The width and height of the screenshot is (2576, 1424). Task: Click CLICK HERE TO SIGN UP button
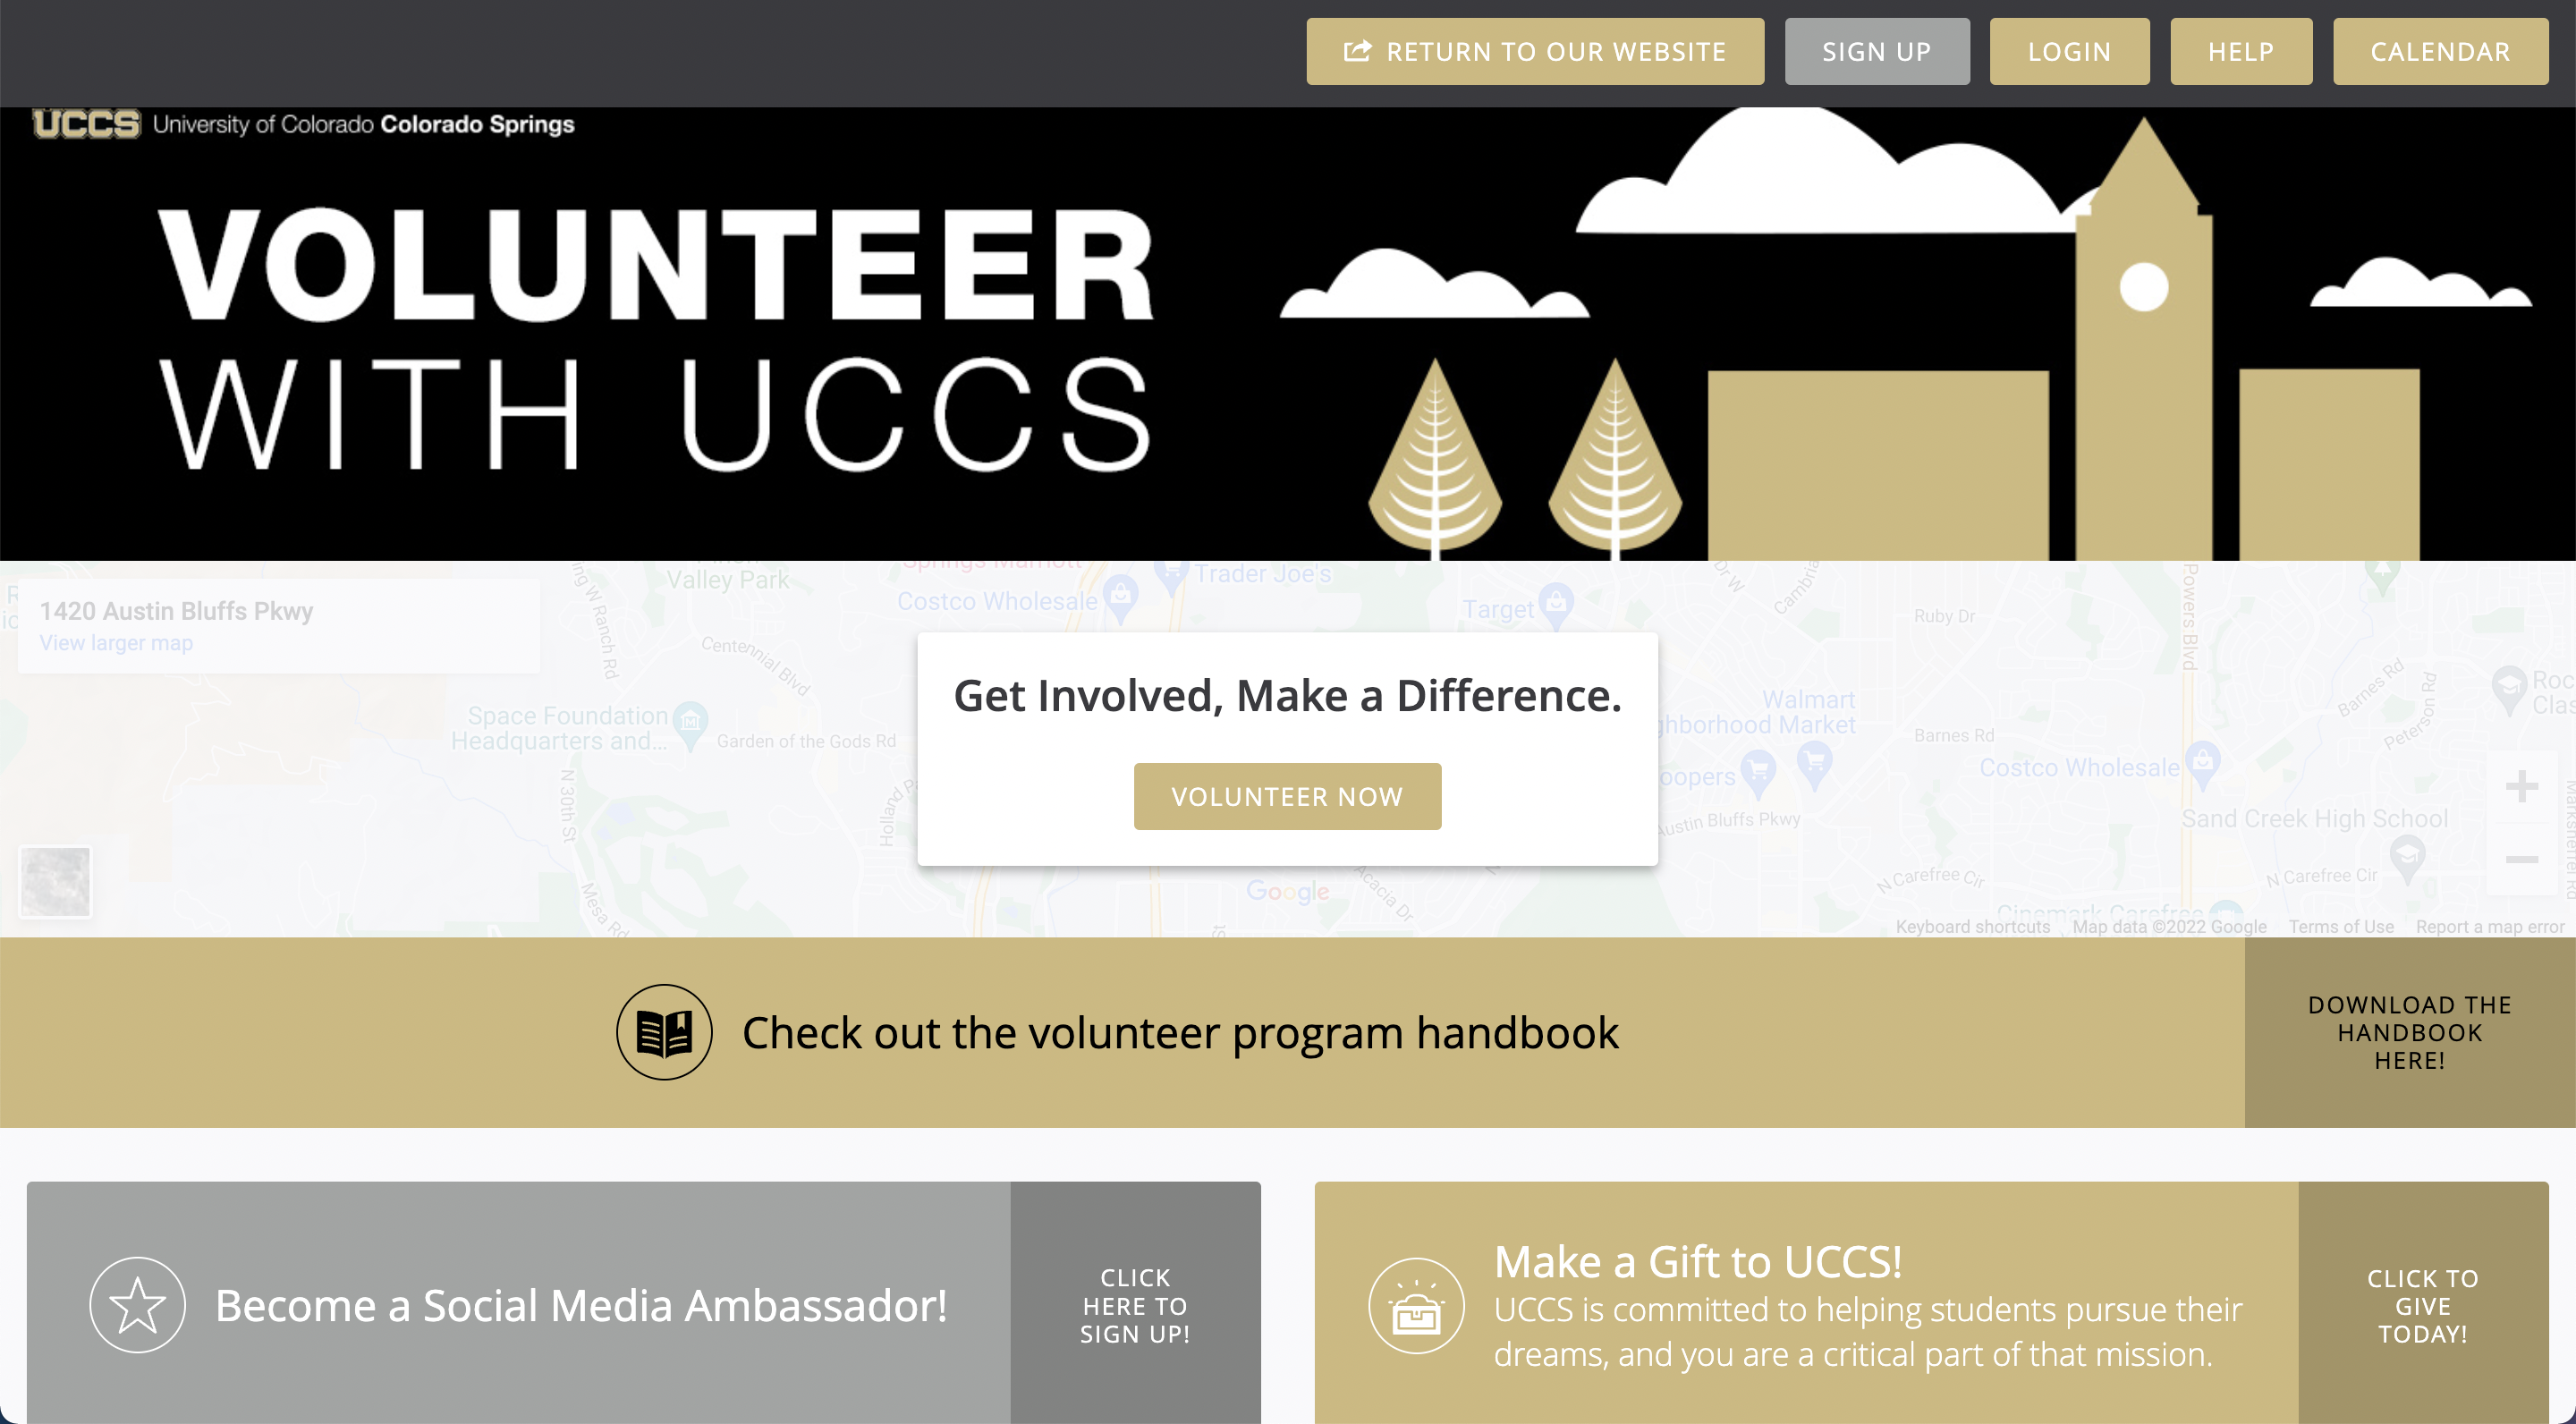pyautogui.click(x=1134, y=1305)
